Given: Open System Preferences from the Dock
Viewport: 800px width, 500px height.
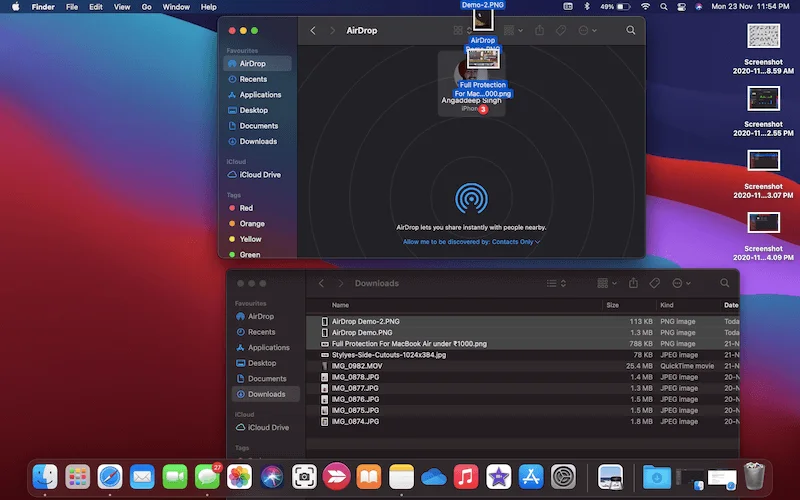Looking at the screenshot, I should (x=563, y=477).
